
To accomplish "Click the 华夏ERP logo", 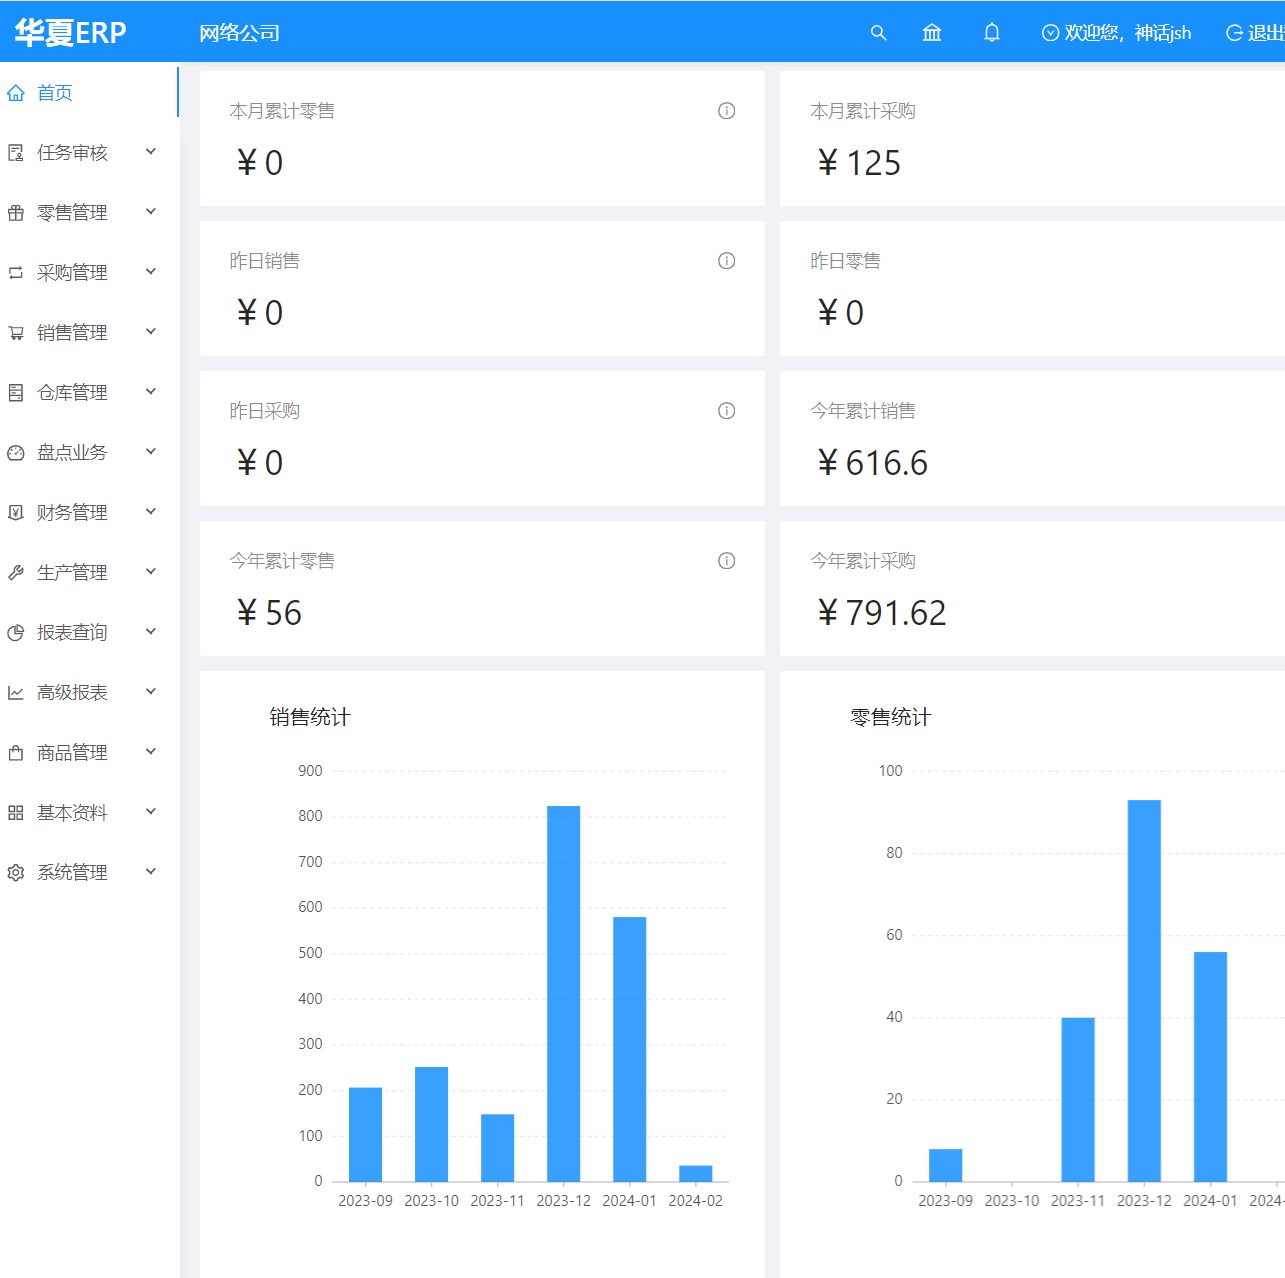I will click(x=70, y=32).
